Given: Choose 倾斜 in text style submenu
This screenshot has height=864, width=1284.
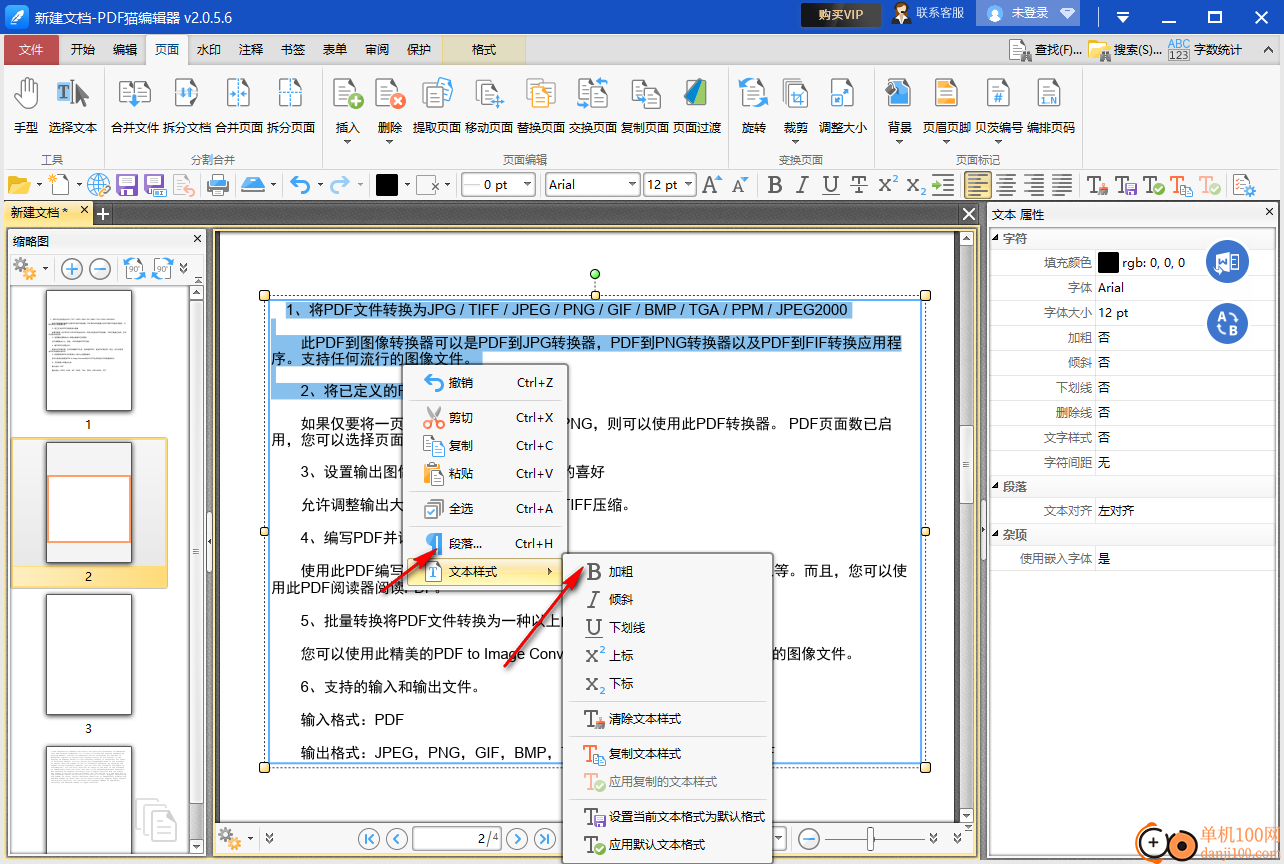Looking at the screenshot, I should click(x=668, y=600).
